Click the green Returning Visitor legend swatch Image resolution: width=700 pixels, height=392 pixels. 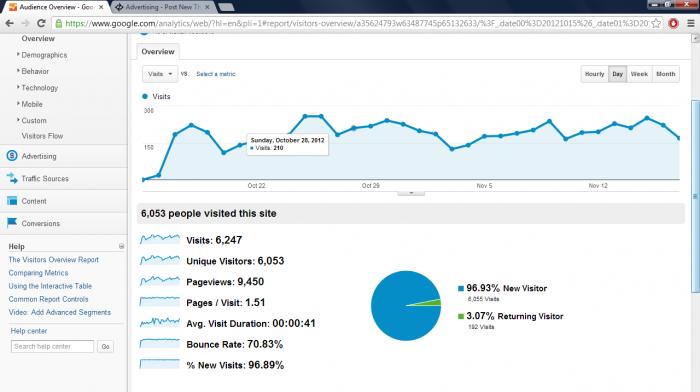click(461, 317)
